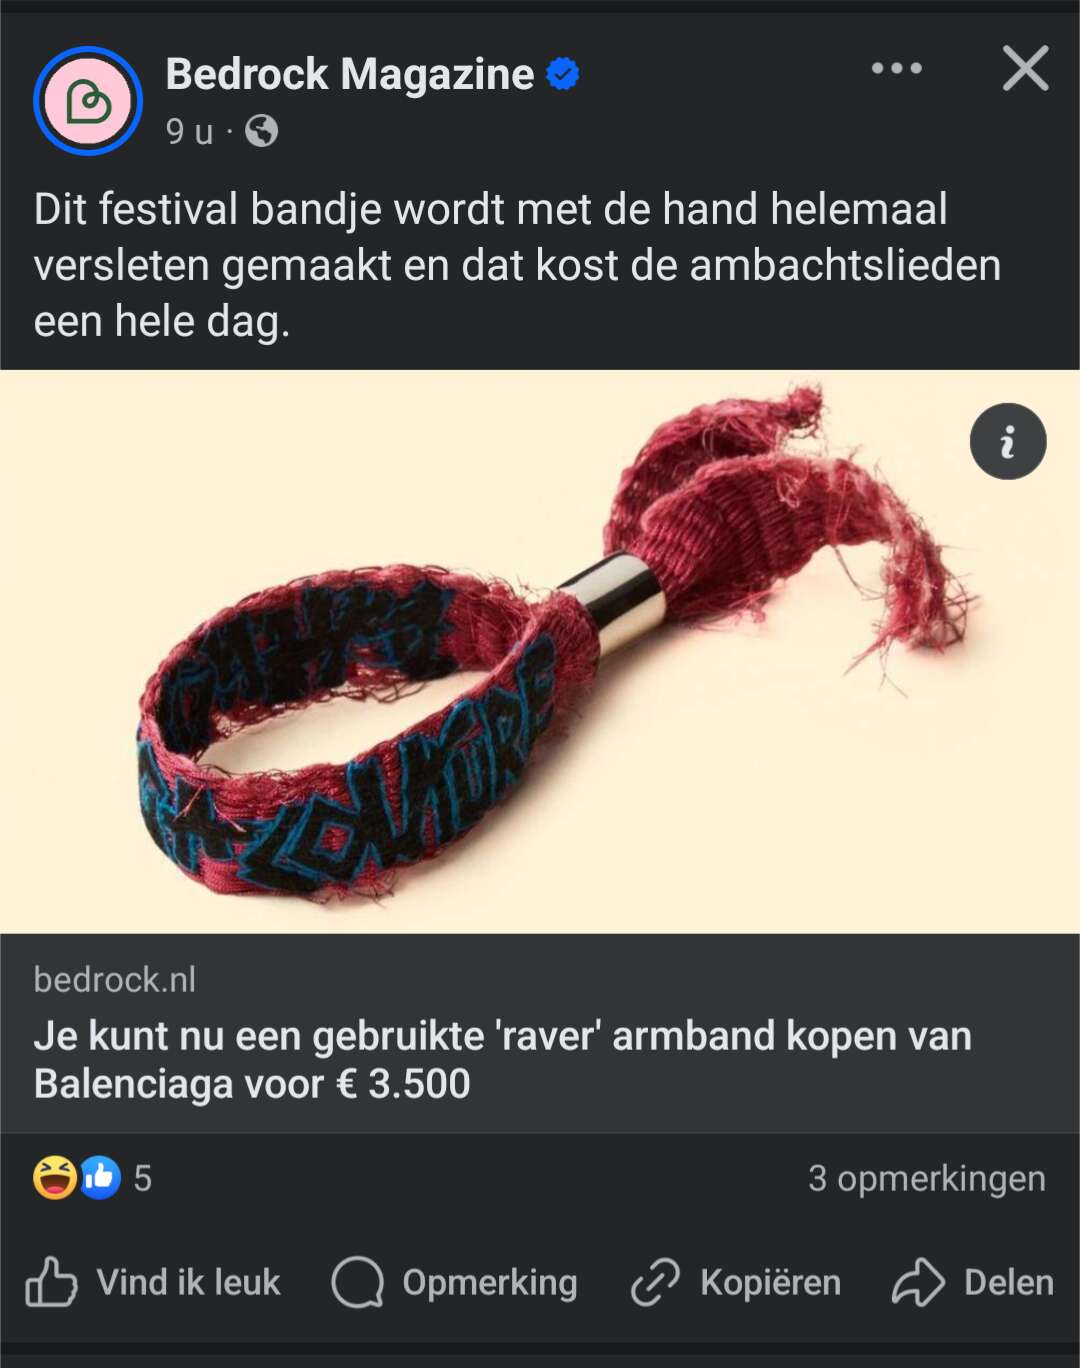Viewport: 1080px width, 1368px height.
Task: Tap the comment bubble icon
Action: [x=358, y=1282]
